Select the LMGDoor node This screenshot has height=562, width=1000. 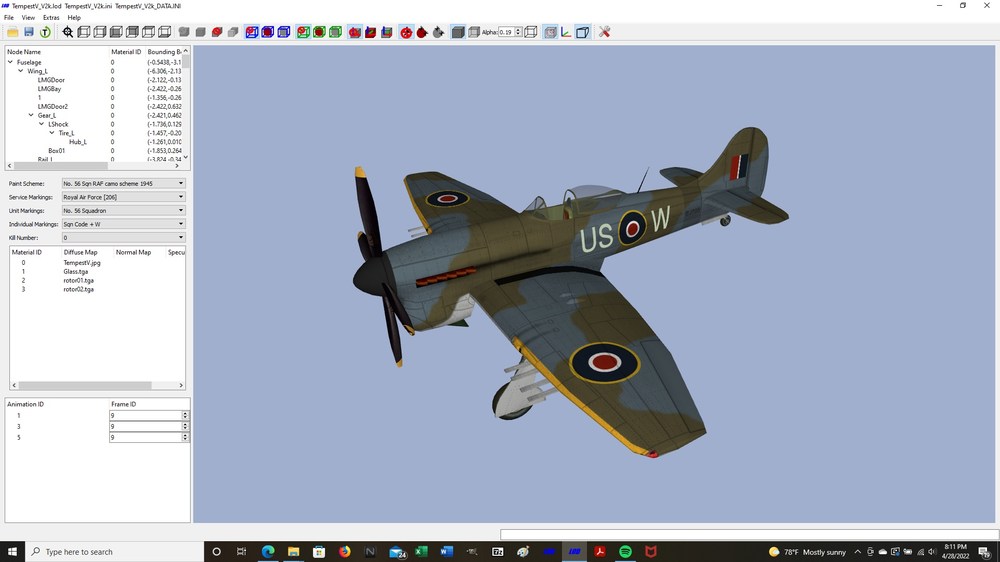(x=51, y=80)
